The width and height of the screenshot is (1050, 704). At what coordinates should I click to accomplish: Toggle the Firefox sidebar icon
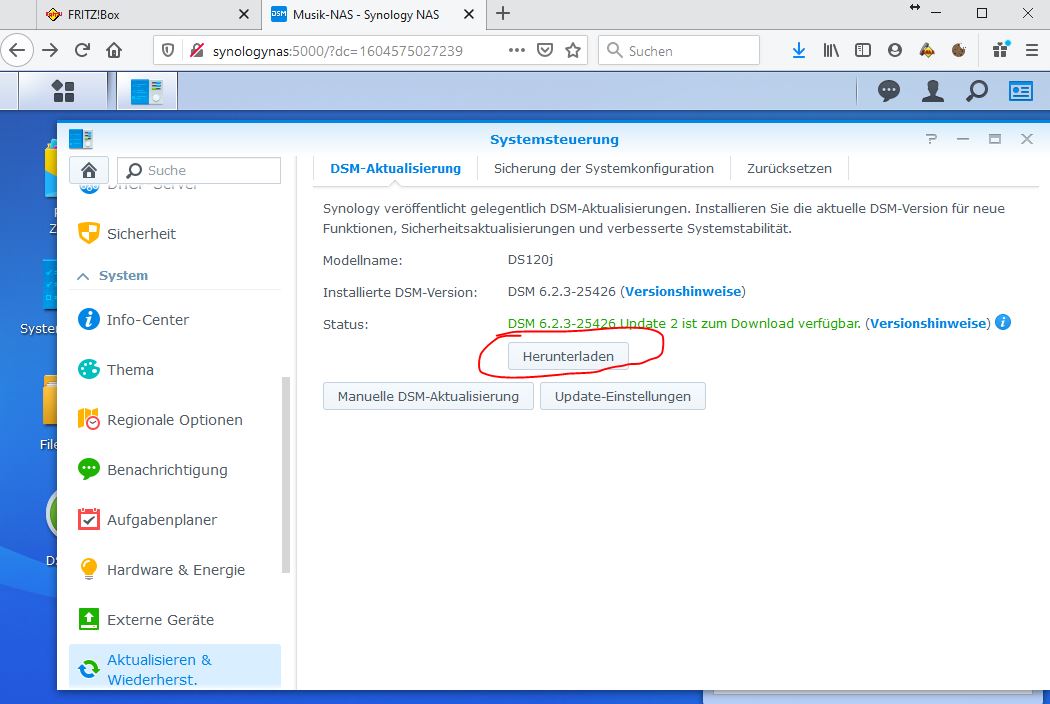pos(862,50)
